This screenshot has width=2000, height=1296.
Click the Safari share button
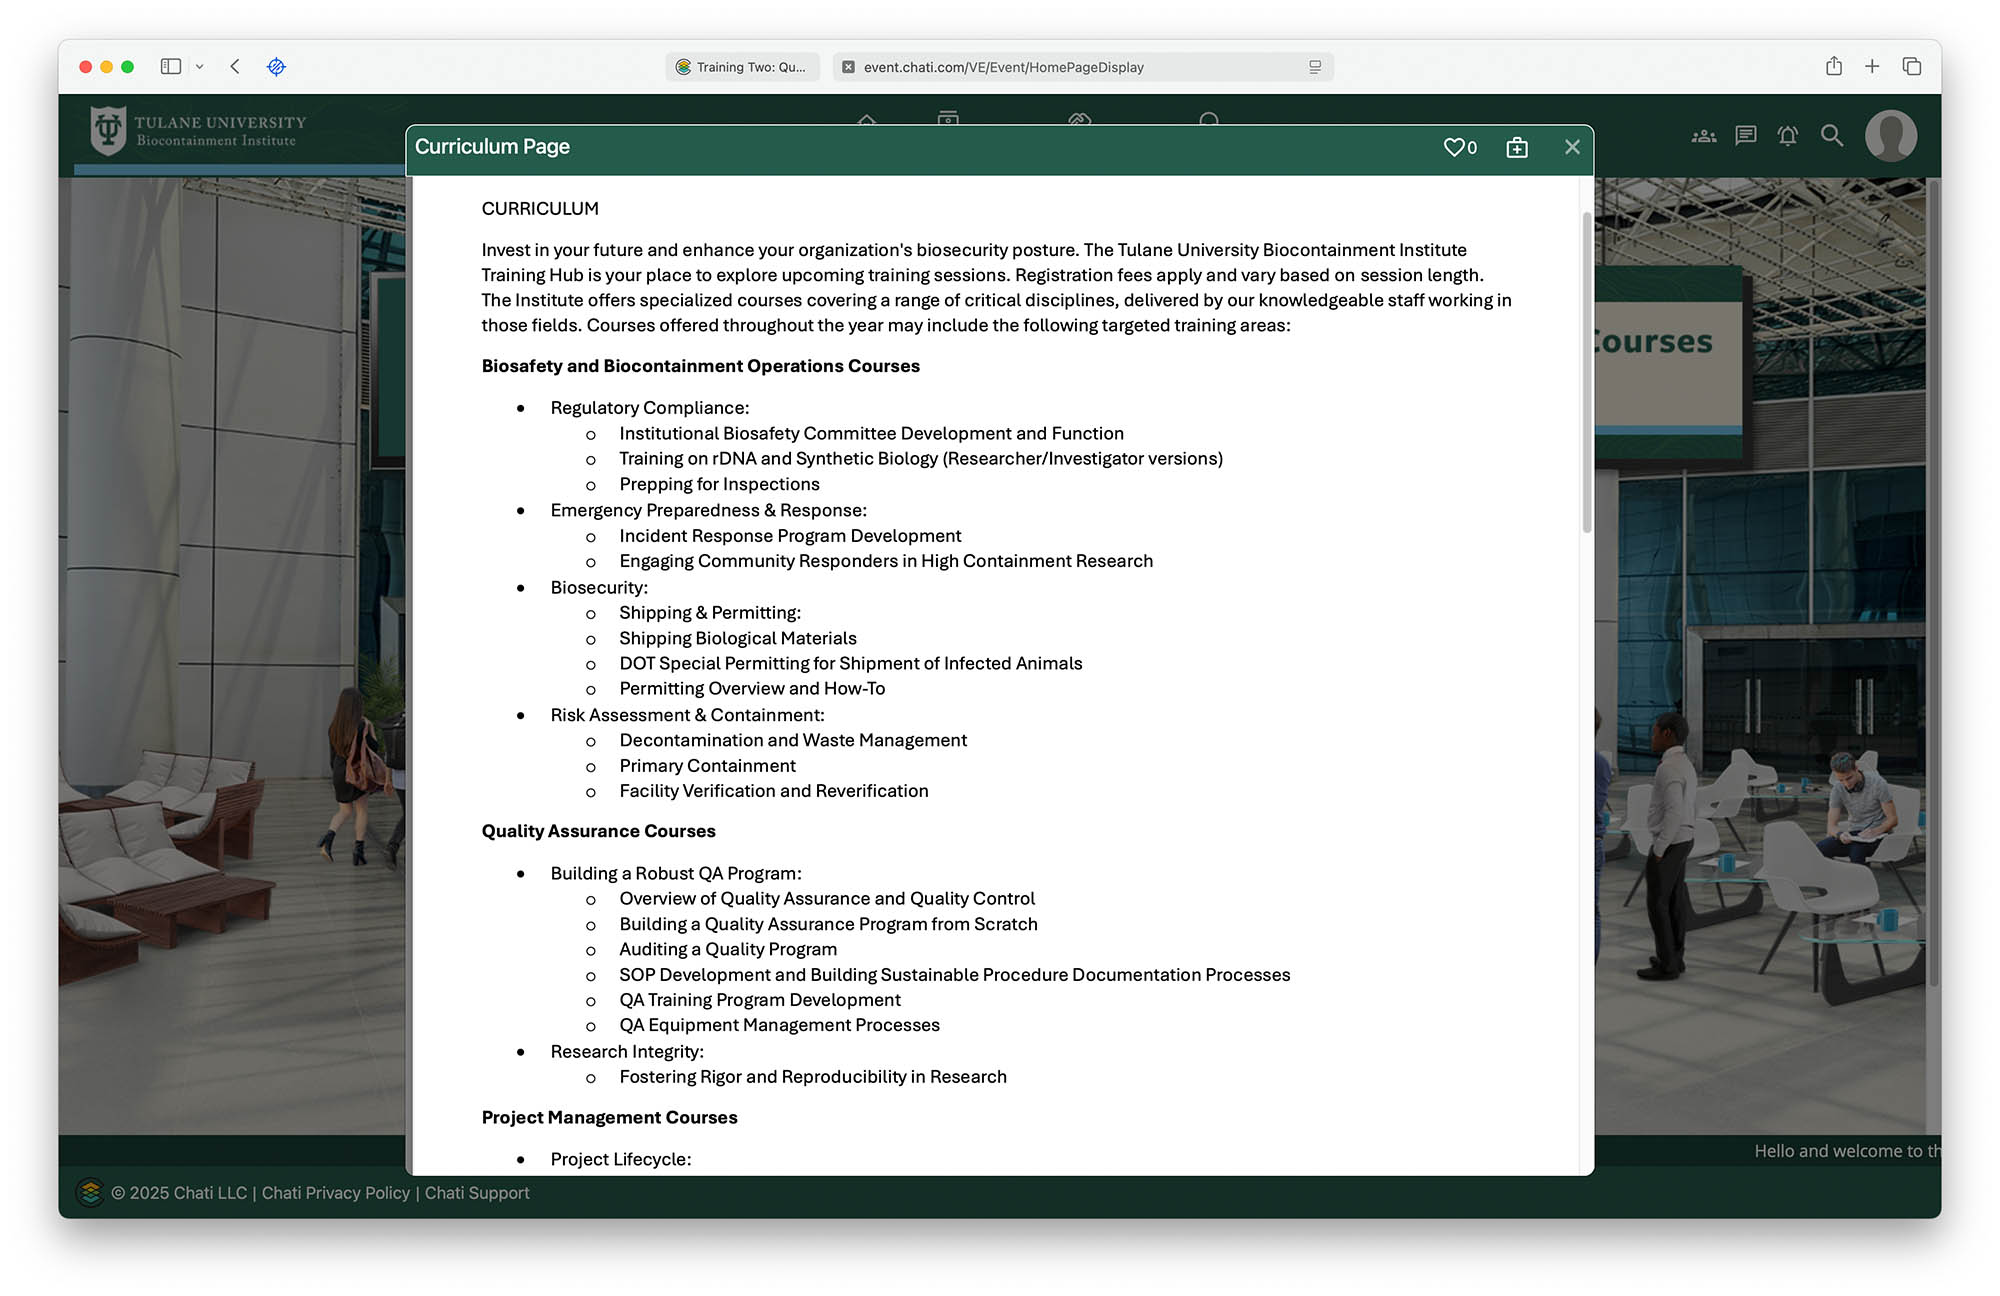point(1833,67)
